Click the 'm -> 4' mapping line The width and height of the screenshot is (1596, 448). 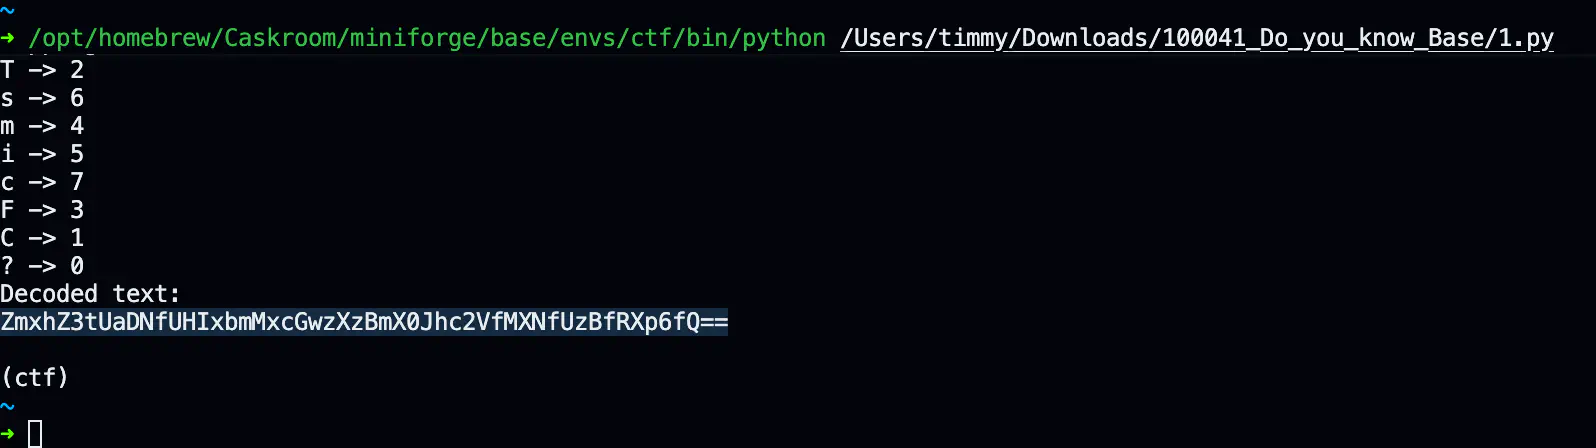tap(42, 126)
